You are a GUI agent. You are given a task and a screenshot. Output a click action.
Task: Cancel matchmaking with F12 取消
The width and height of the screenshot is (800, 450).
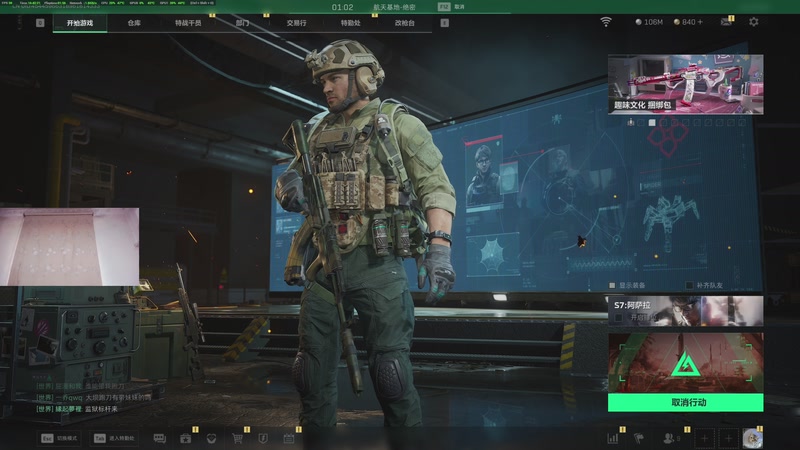[452, 7]
